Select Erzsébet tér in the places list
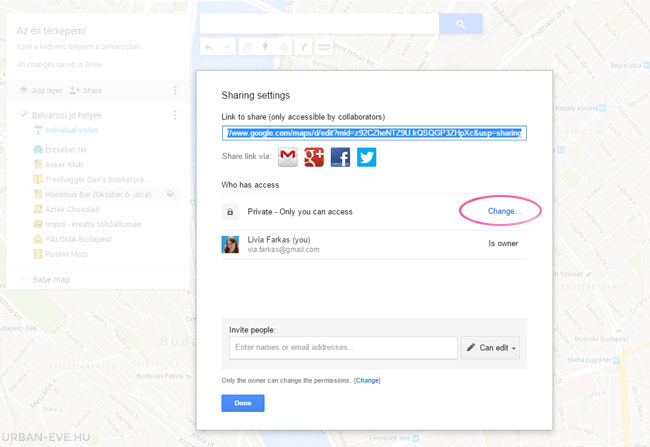650x447 pixels. [x=66, y=150]
